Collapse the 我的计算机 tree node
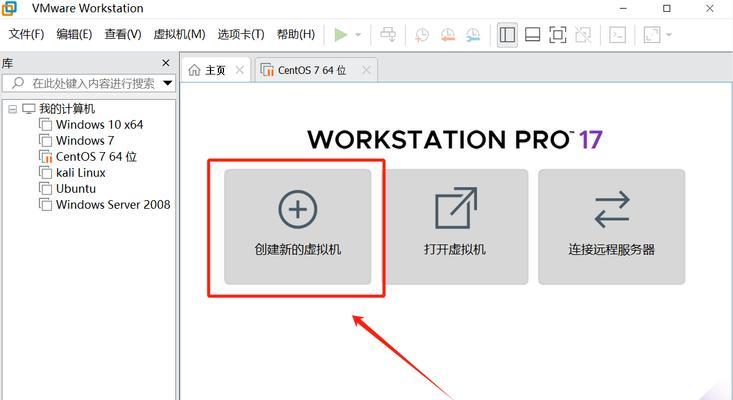This screenshot has height=400, width=733. [13, 109]
